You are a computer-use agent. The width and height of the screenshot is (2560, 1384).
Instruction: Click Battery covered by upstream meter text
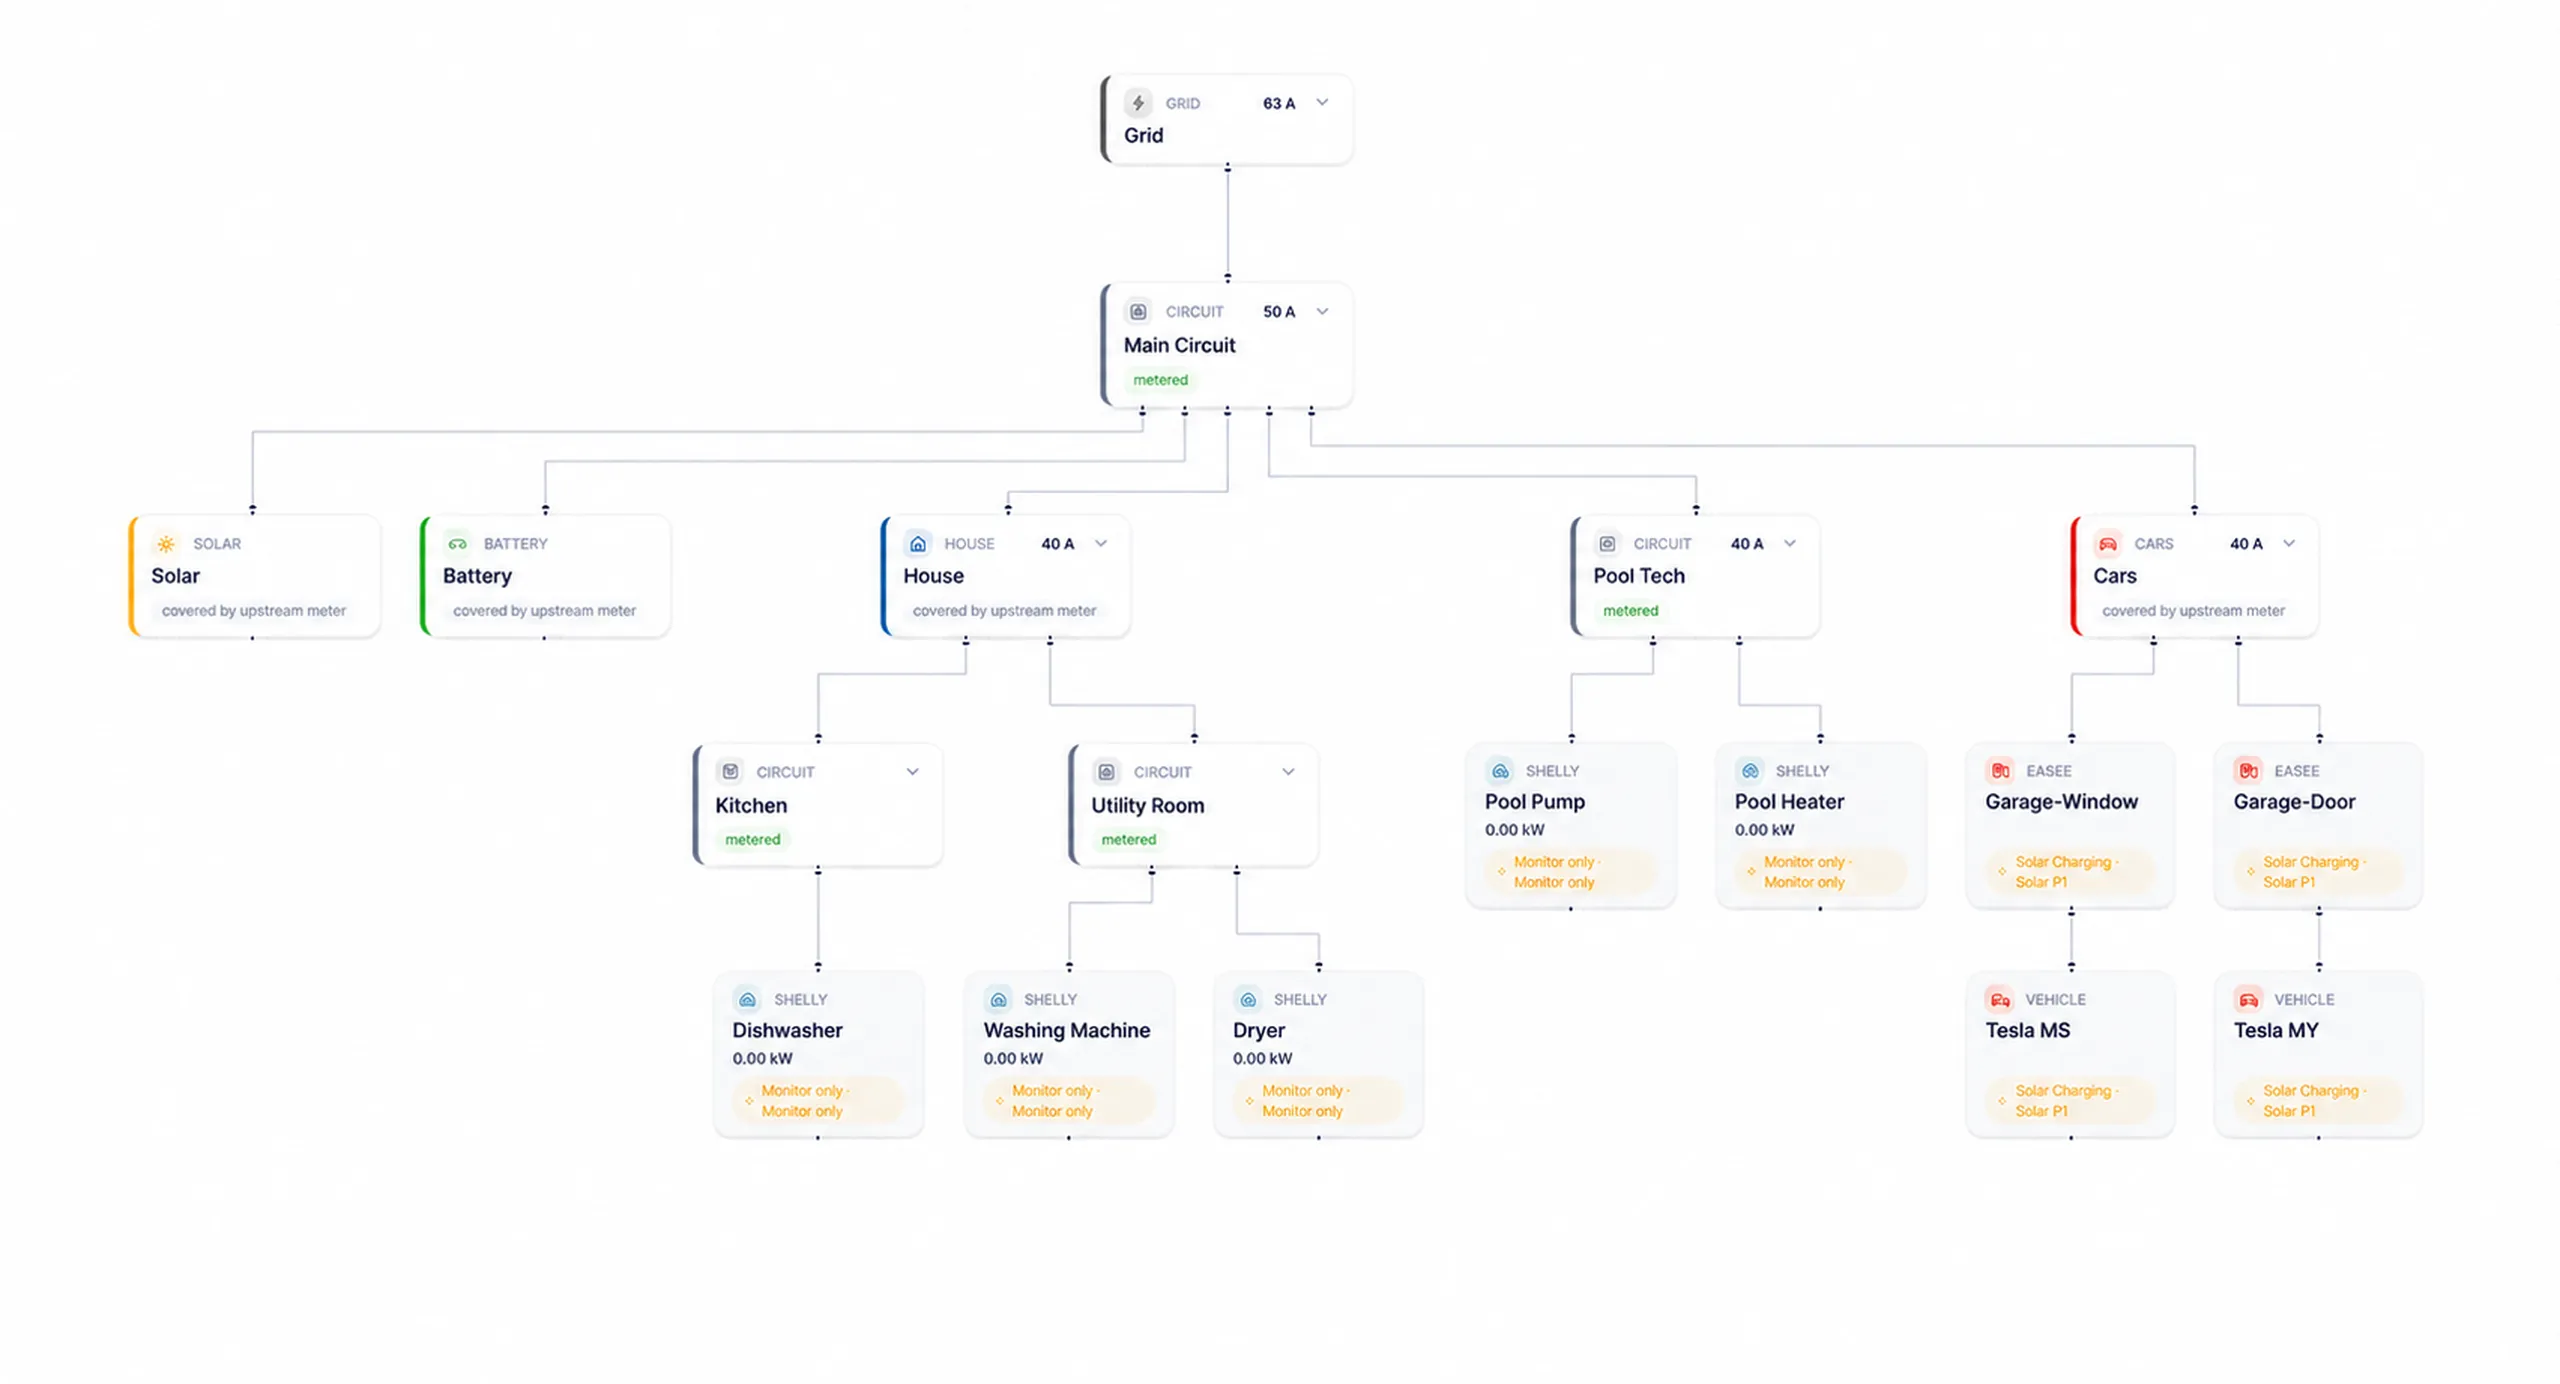point(544,610)
